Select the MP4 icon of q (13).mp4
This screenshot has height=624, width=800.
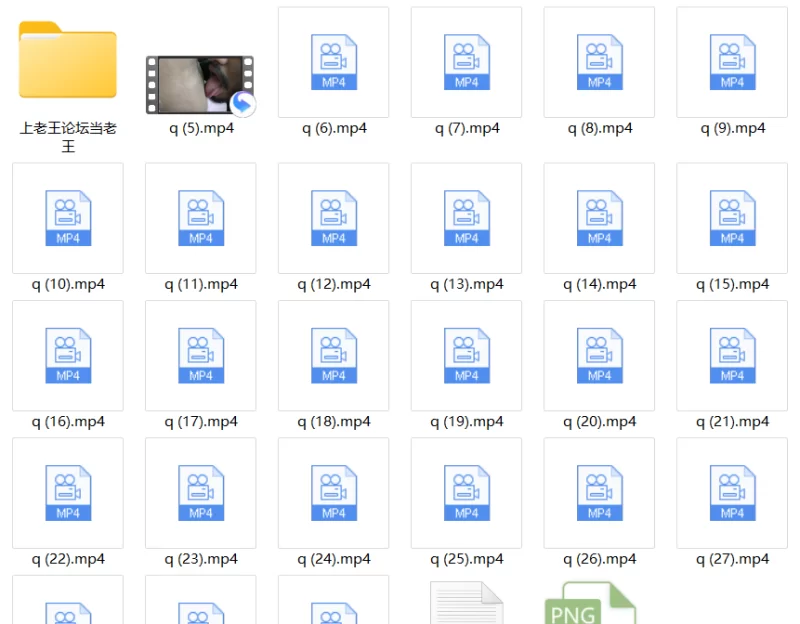466,218
